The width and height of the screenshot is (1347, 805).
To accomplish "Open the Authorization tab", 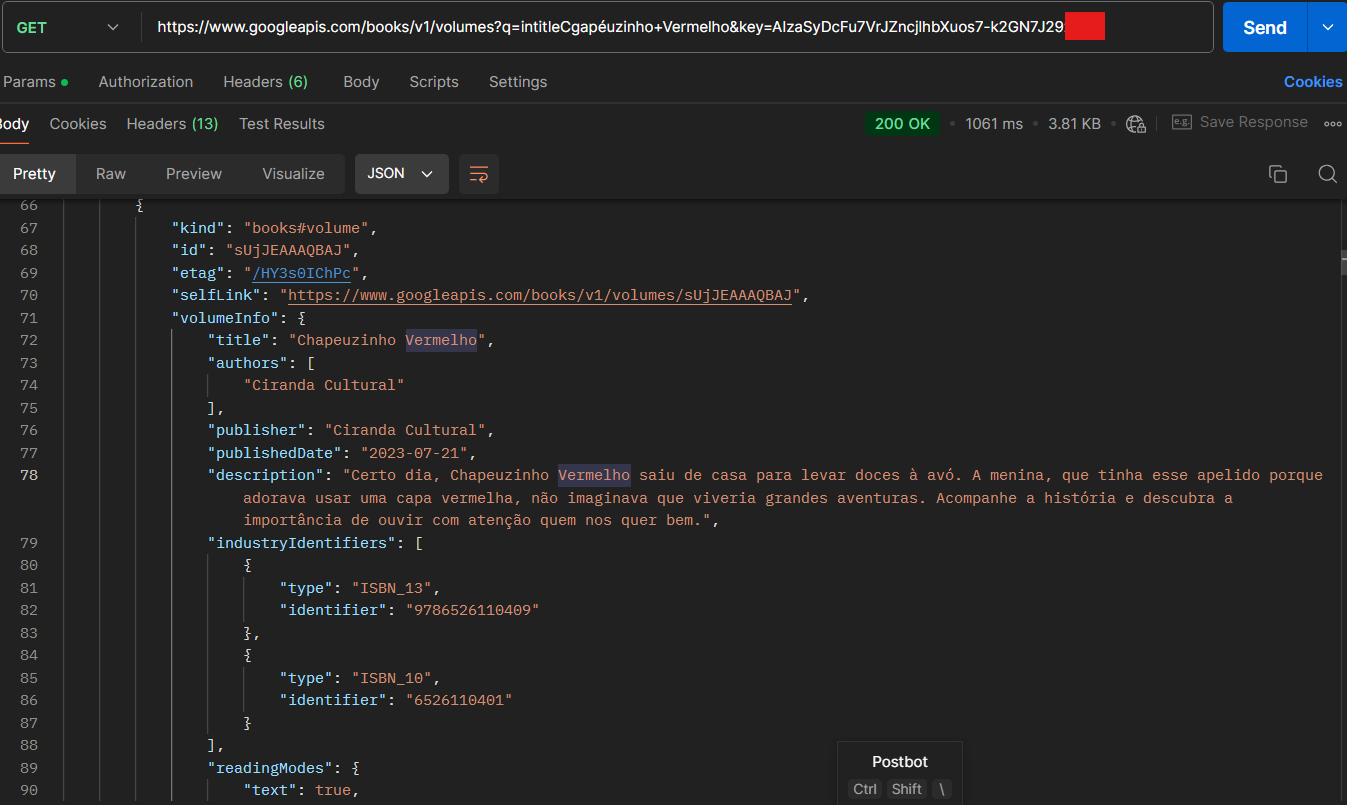I will coord(146,82).
